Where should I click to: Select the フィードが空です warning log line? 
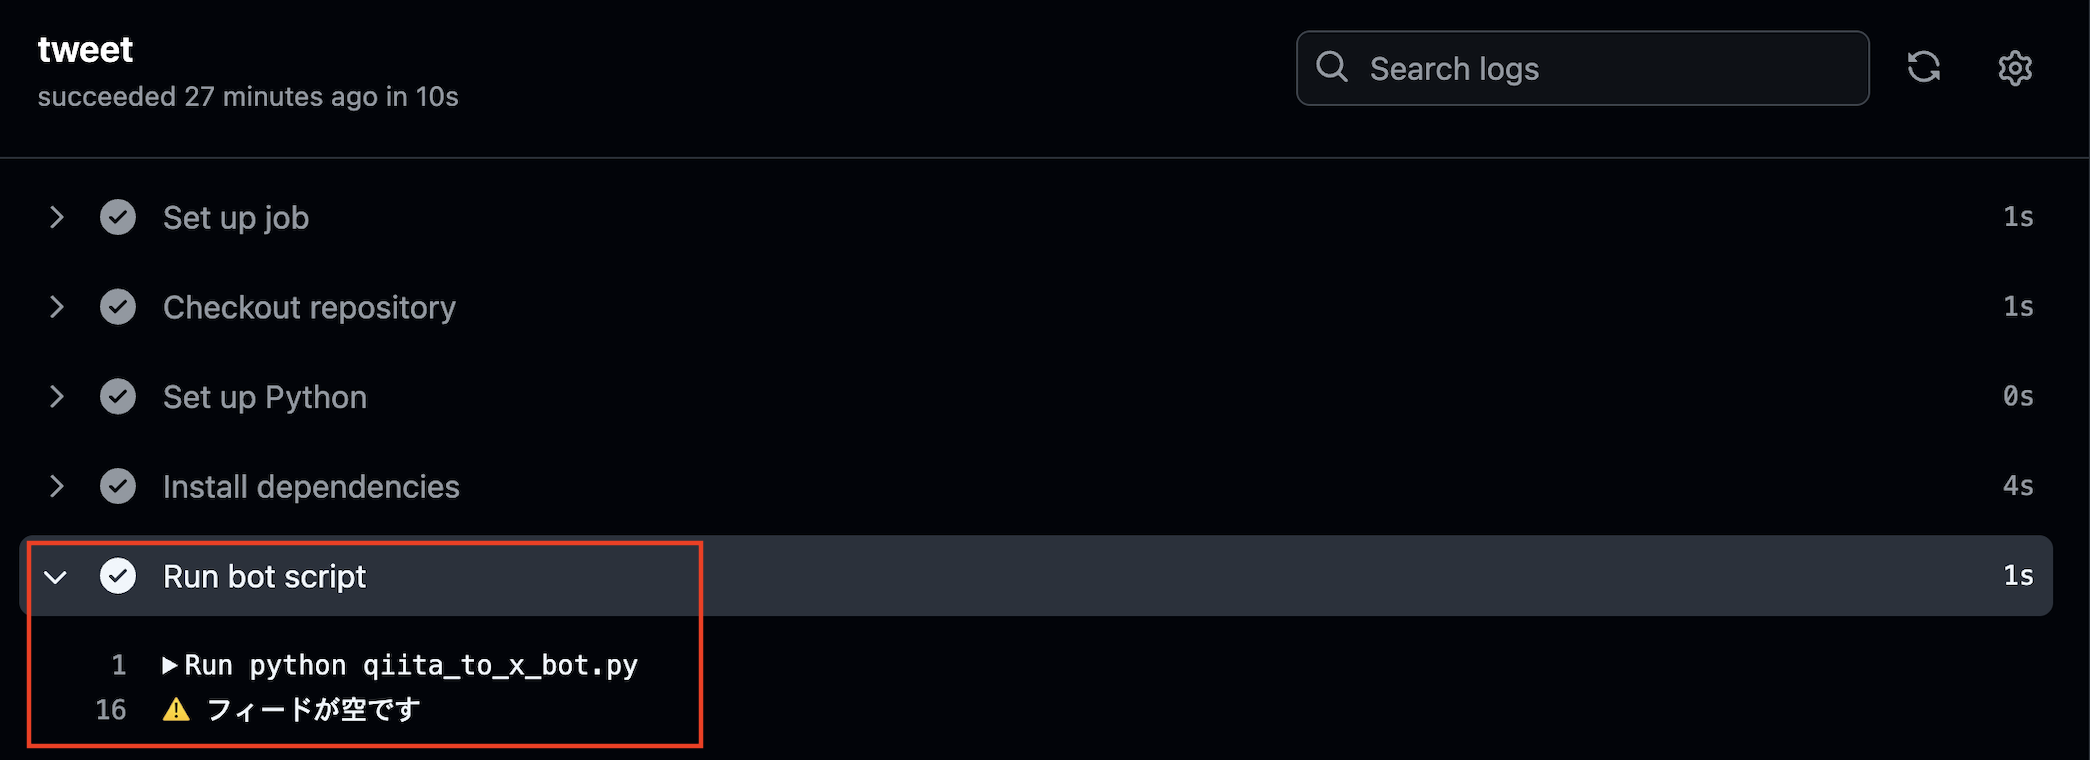click(x=313, y=709)
